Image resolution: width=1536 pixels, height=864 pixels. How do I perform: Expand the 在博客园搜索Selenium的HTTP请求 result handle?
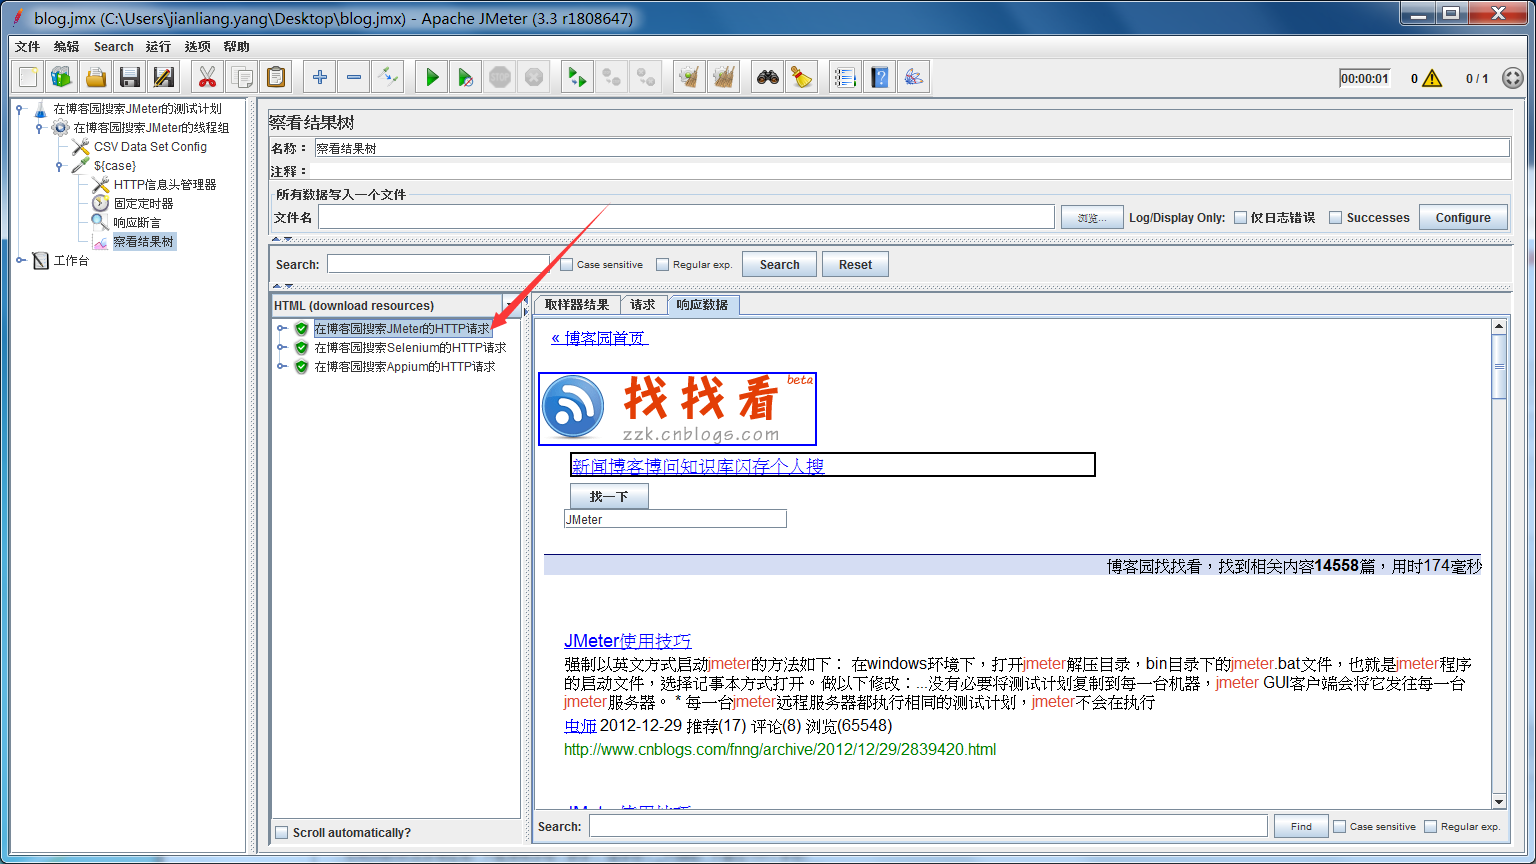pyautogui.click(x=282, y=347)
